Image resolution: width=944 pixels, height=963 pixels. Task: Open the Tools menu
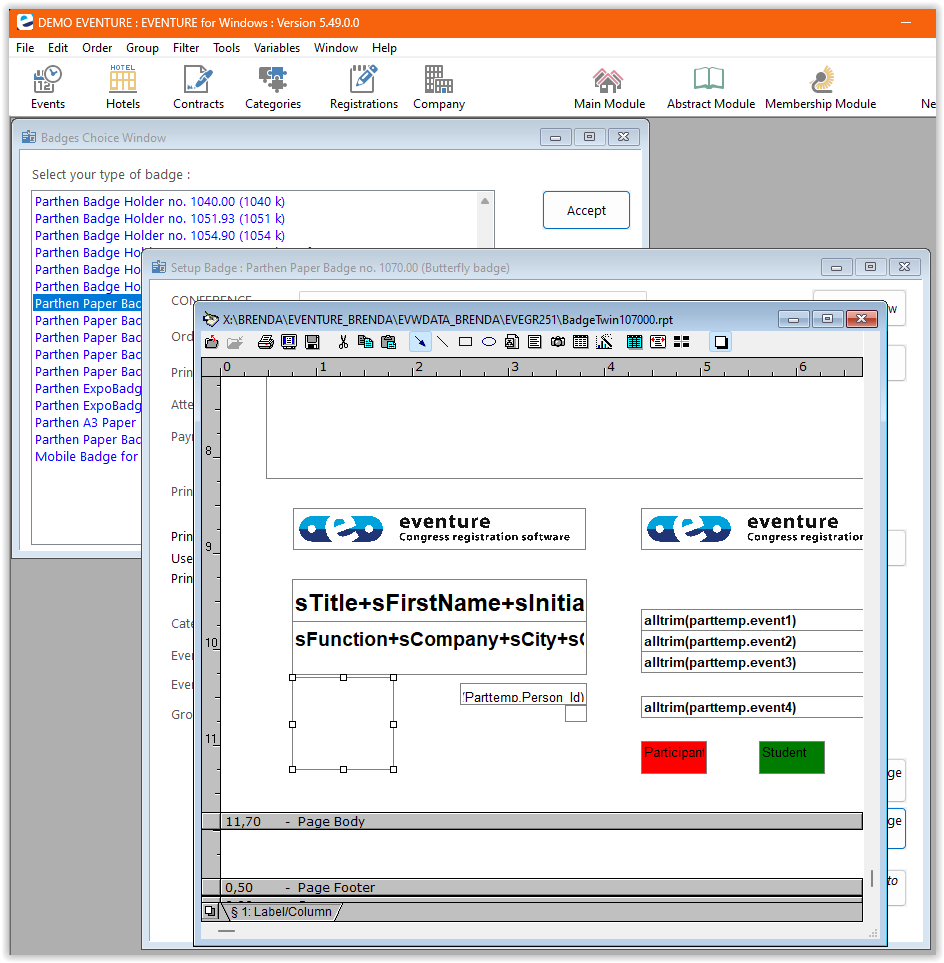227,48
